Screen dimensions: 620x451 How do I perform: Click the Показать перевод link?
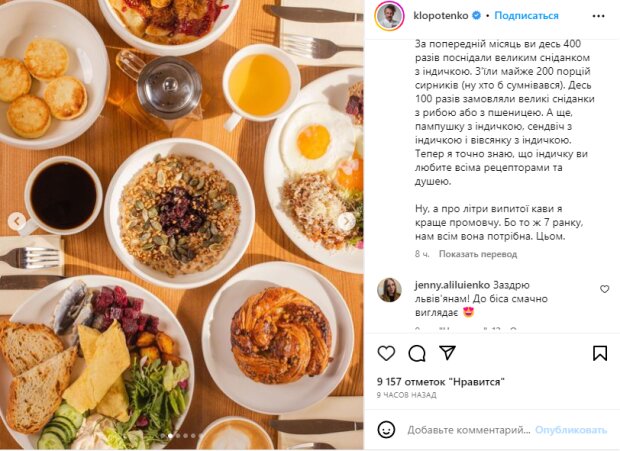coord(478,254)
